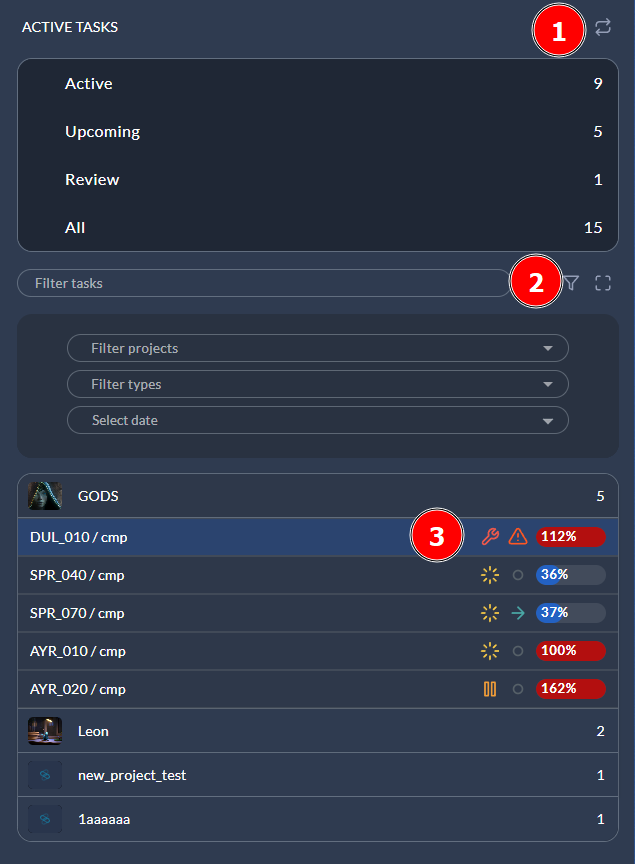635x864 pixels.
Task: Click the yellow spinner icon on SPR_040
Action: click(489, 575)
